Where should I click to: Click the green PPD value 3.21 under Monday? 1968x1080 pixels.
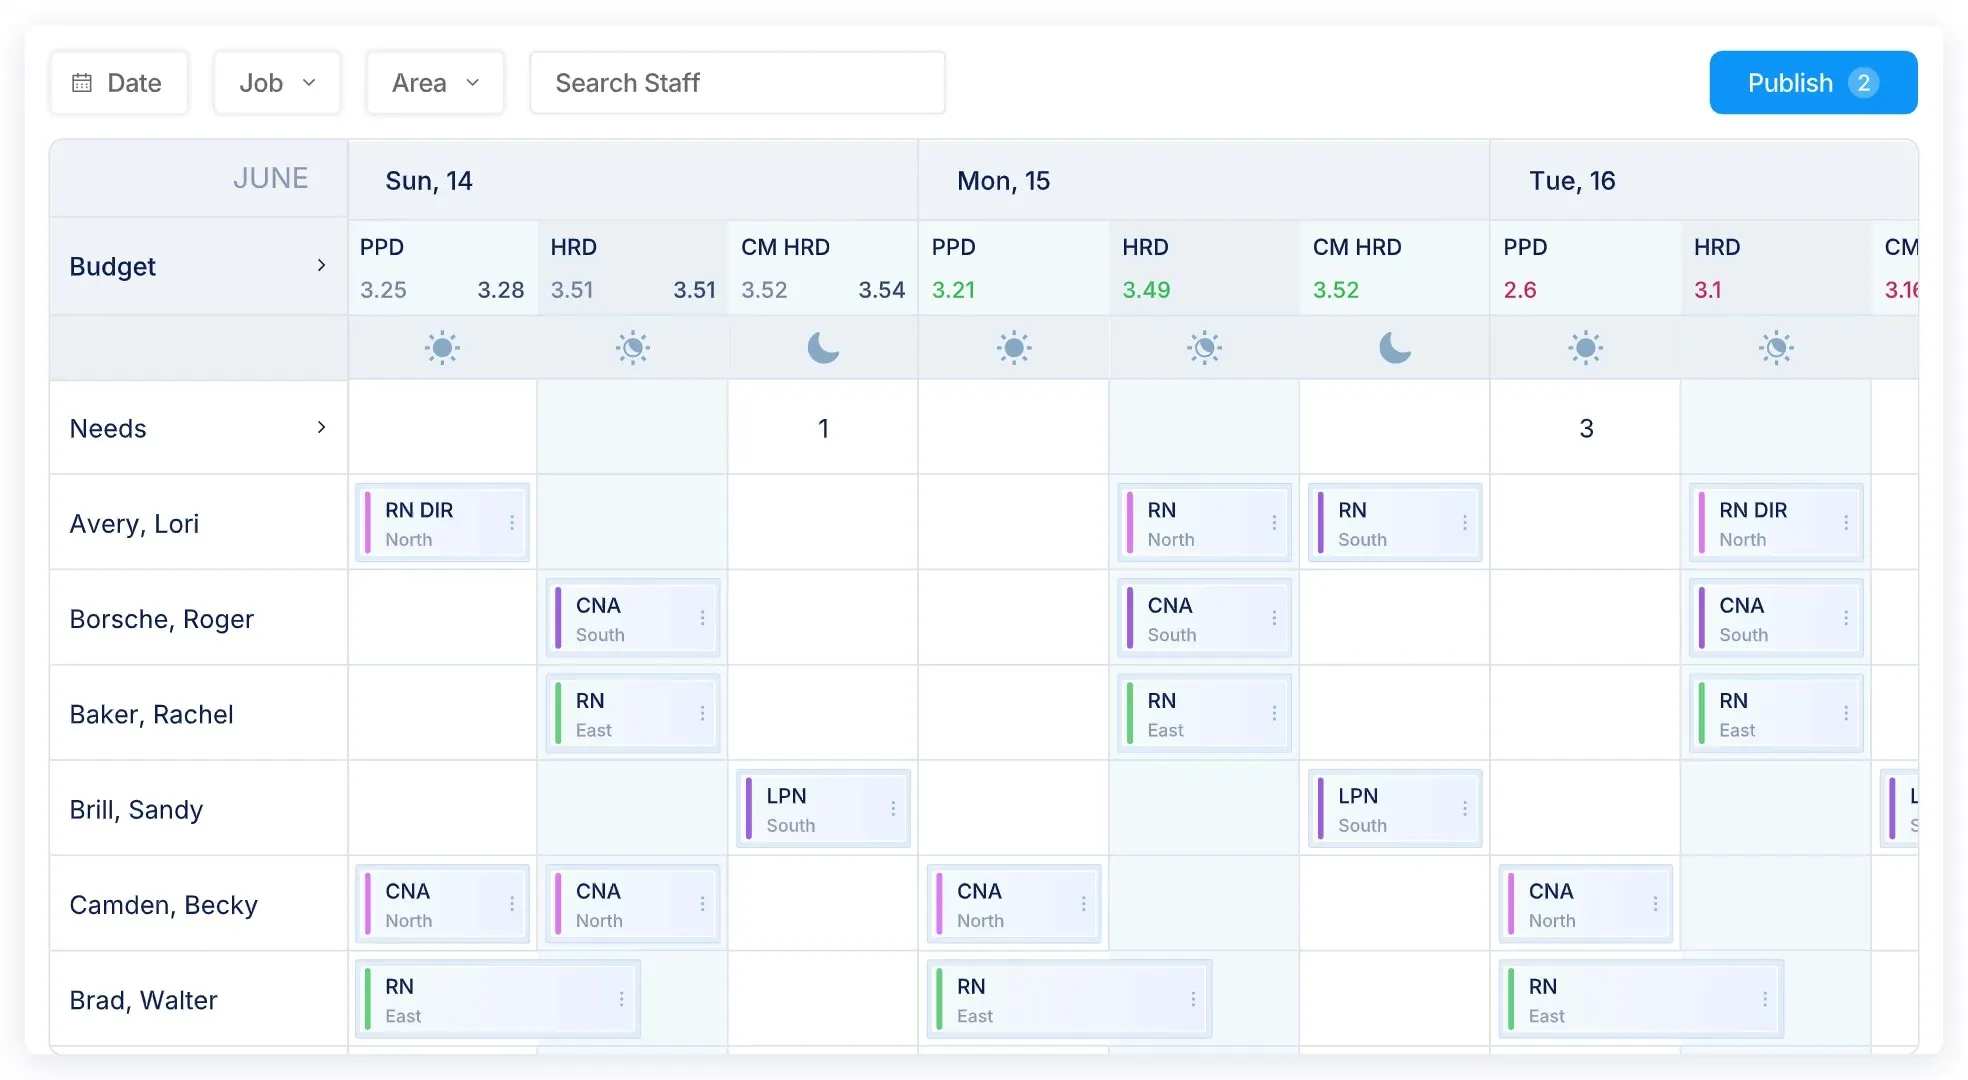pos(953,290)
